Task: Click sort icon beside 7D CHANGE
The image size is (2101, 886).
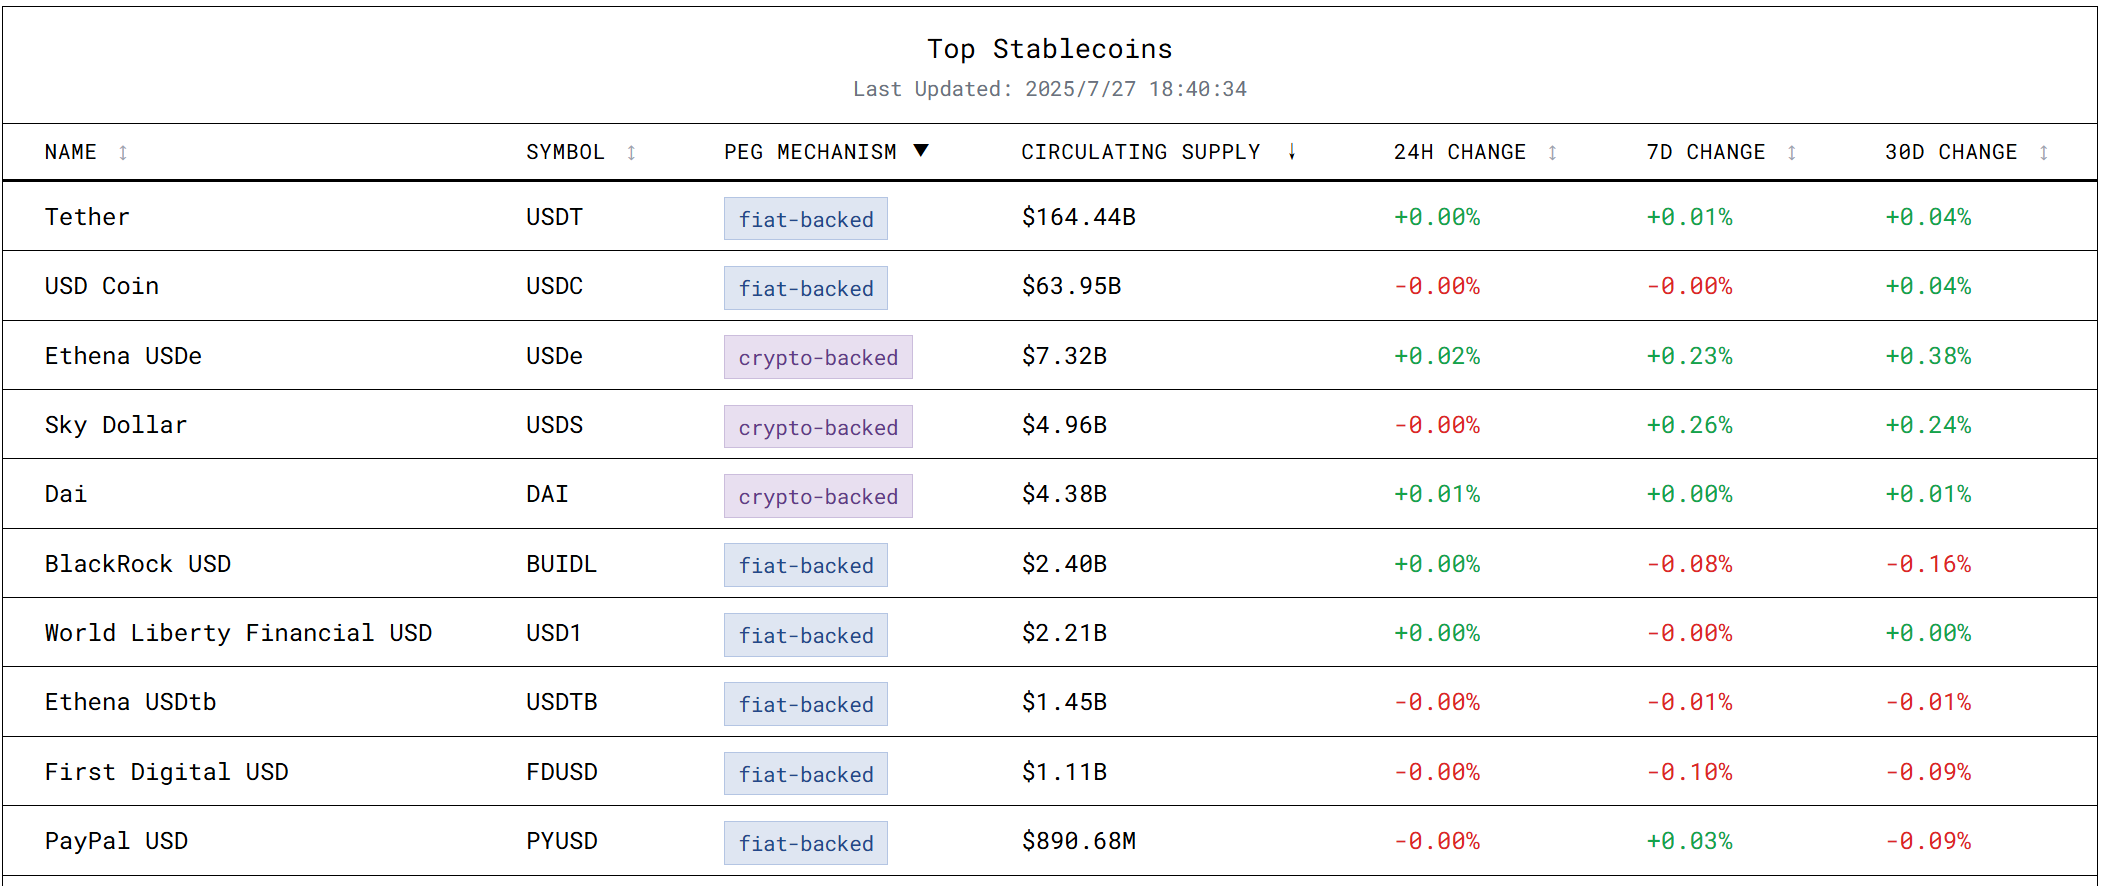Action: (x=1791, y=153)
